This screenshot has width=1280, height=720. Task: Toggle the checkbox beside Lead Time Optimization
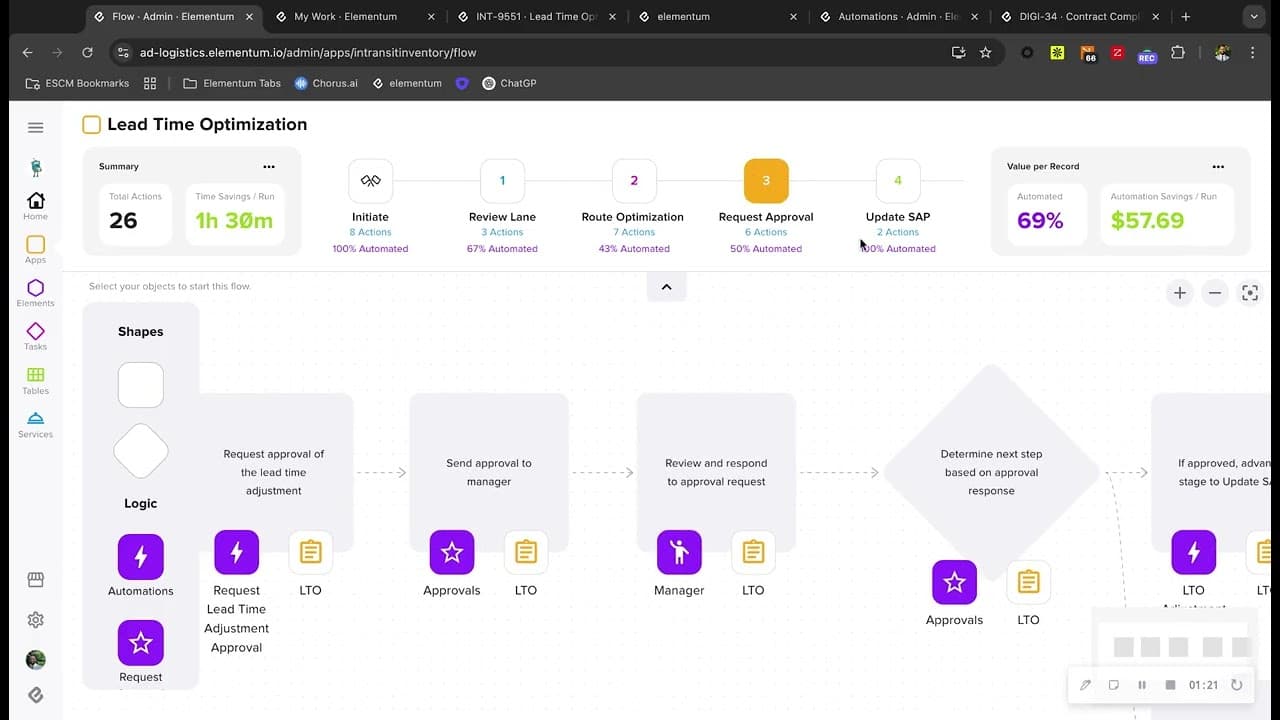[91, 125]
